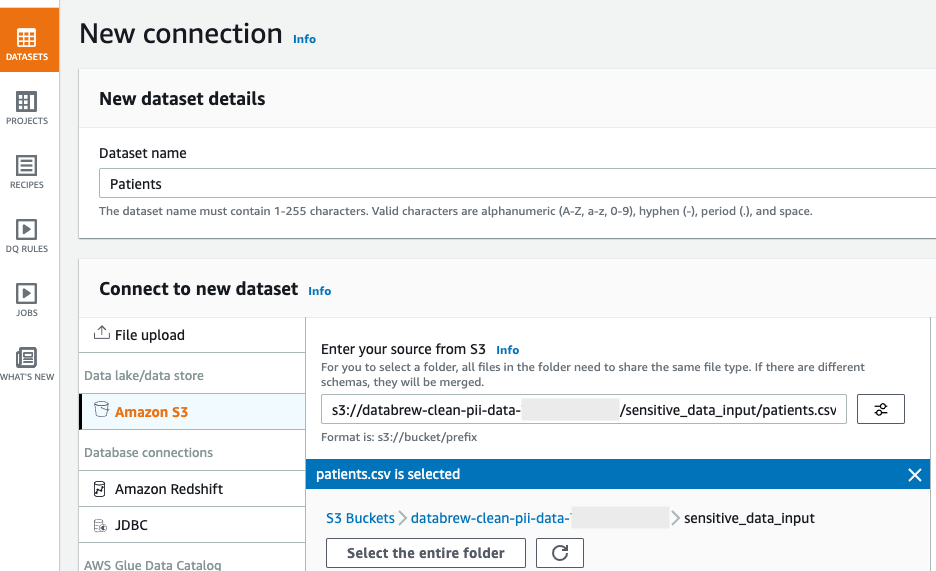This screenshot has height=571, width=936.
Task: Open Info link beside Connect to new dataset
Action: [319, 291]
